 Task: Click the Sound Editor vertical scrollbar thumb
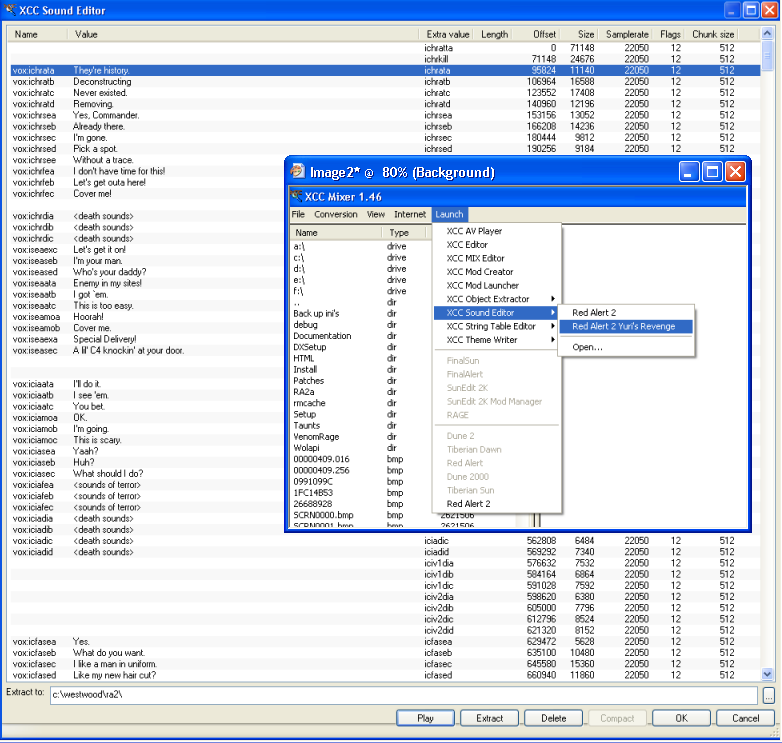[x=768, y=56]
